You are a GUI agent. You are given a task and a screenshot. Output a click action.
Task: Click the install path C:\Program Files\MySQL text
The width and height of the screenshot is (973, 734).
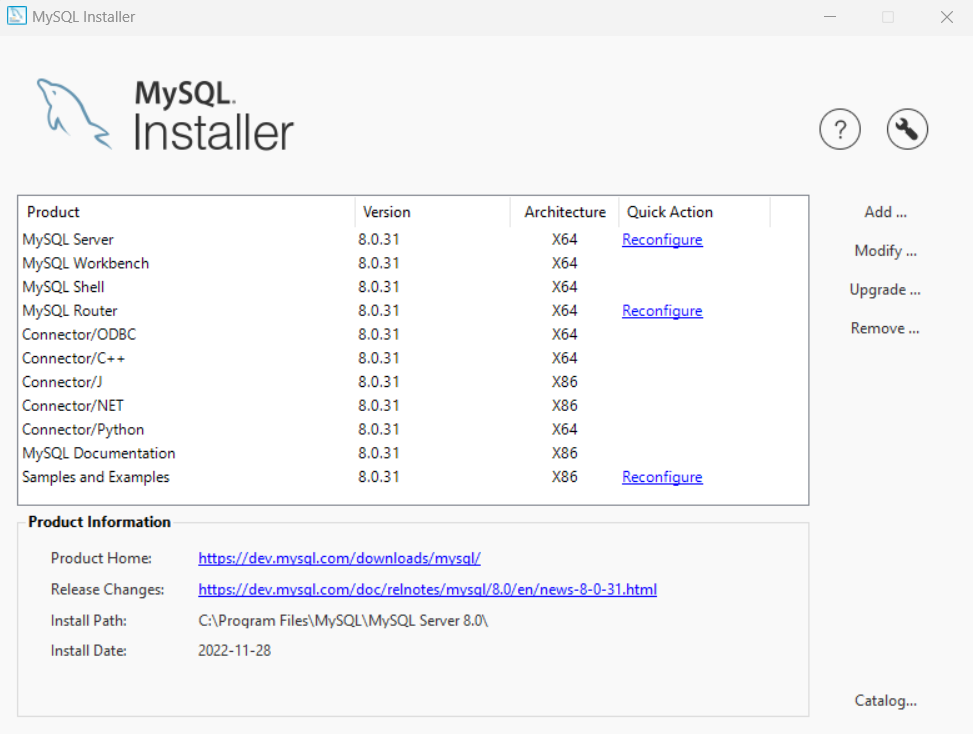(x=343, y=620)
